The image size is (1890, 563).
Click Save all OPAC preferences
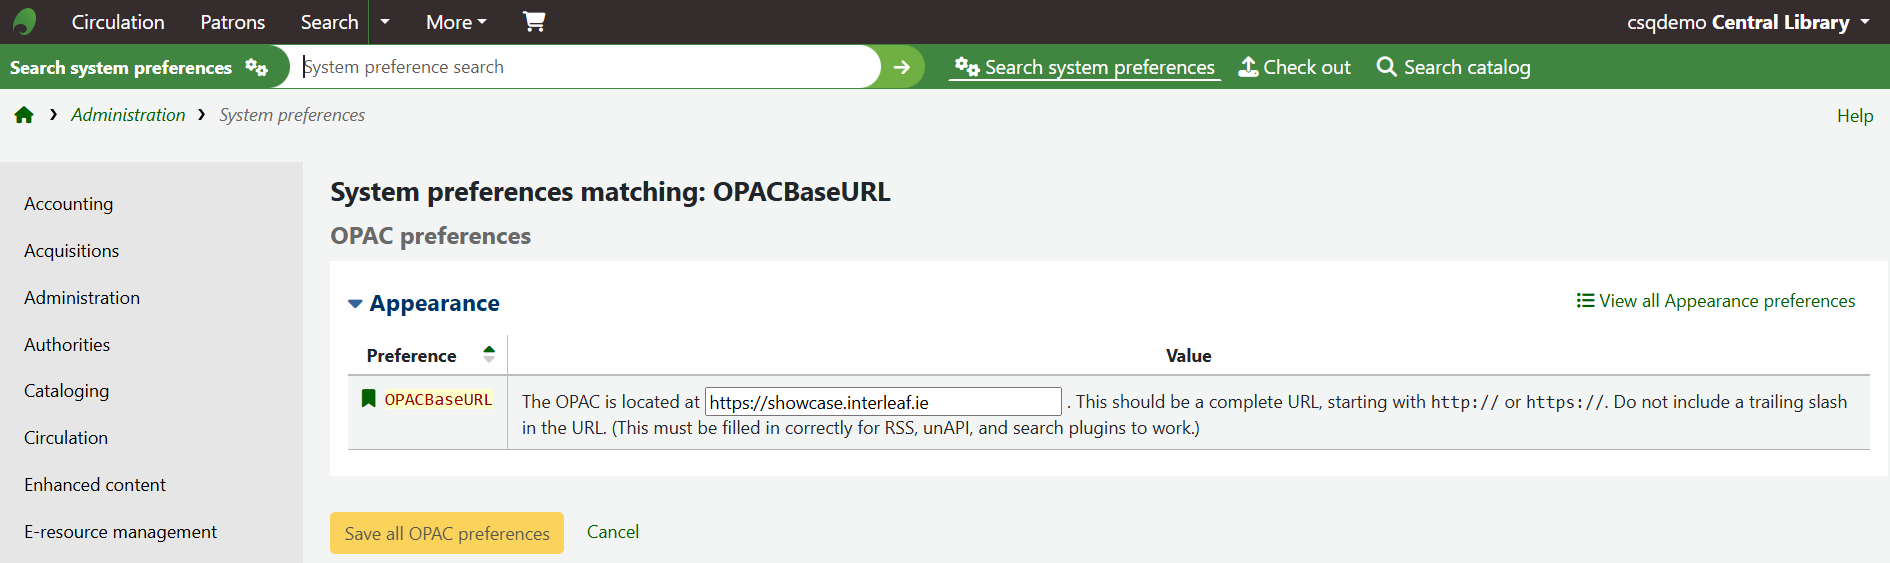coord(447,533)
